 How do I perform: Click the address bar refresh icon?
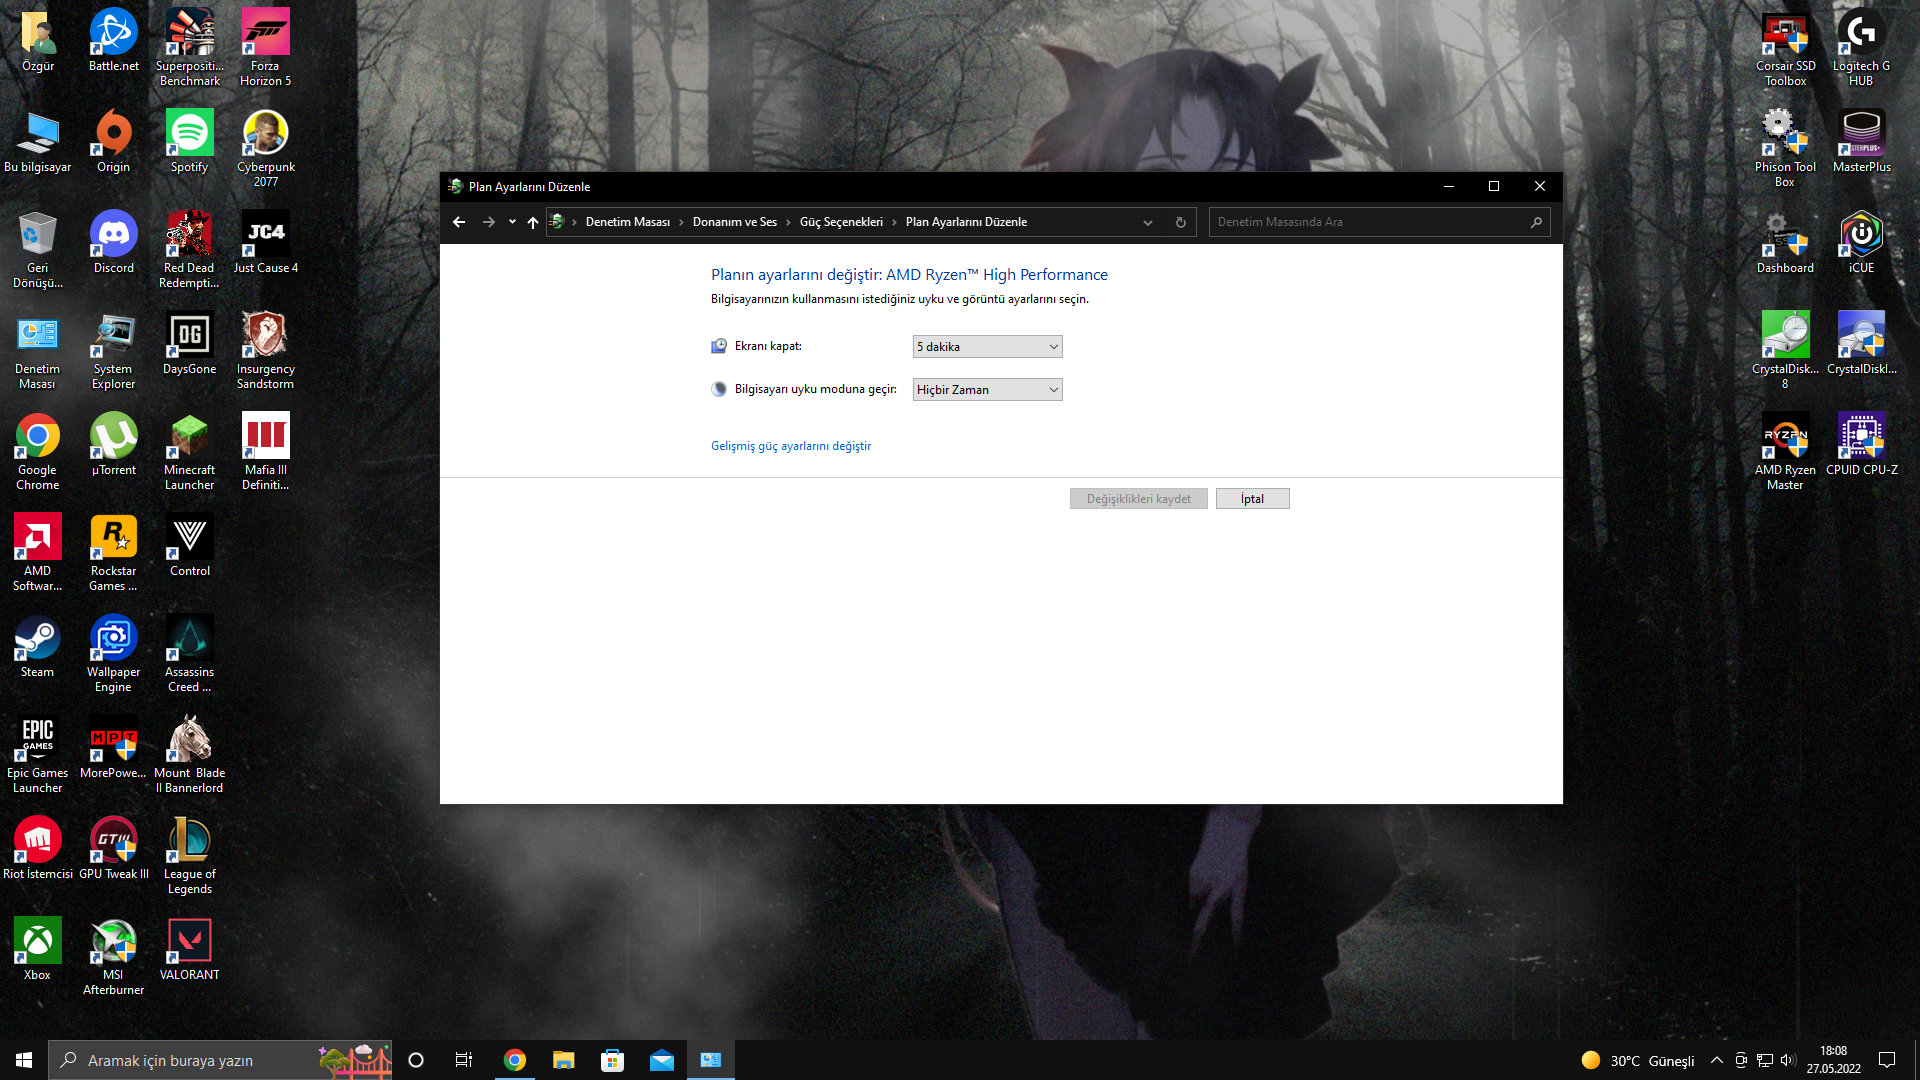click(1181, 222)
